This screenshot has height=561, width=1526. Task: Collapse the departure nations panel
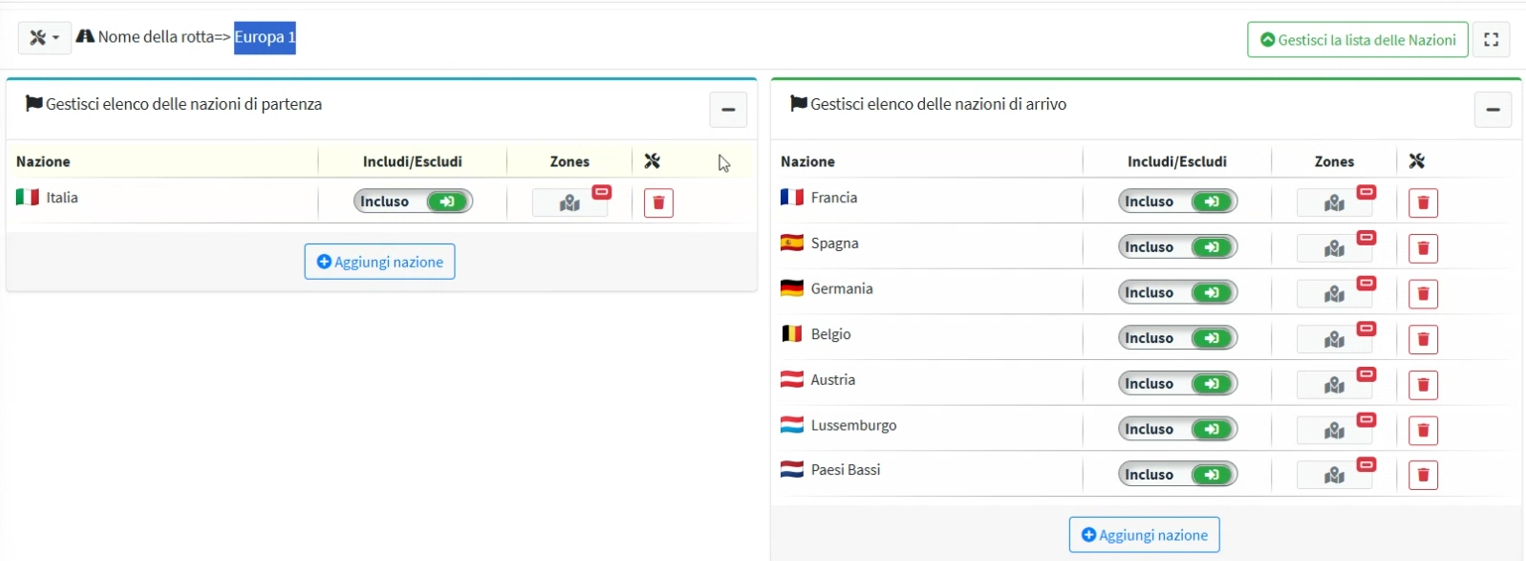point(728,110)
